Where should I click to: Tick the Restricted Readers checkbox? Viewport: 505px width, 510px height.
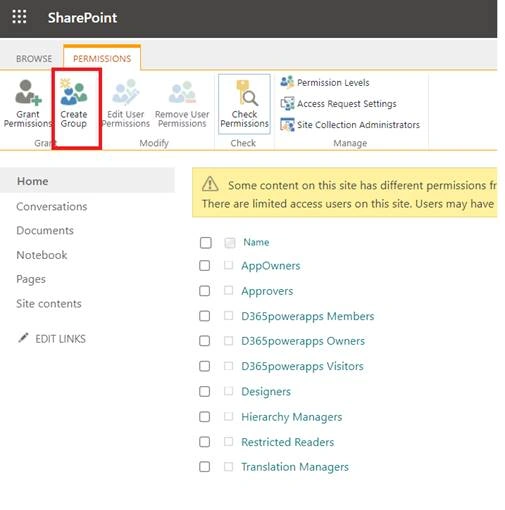pos(204,442)
